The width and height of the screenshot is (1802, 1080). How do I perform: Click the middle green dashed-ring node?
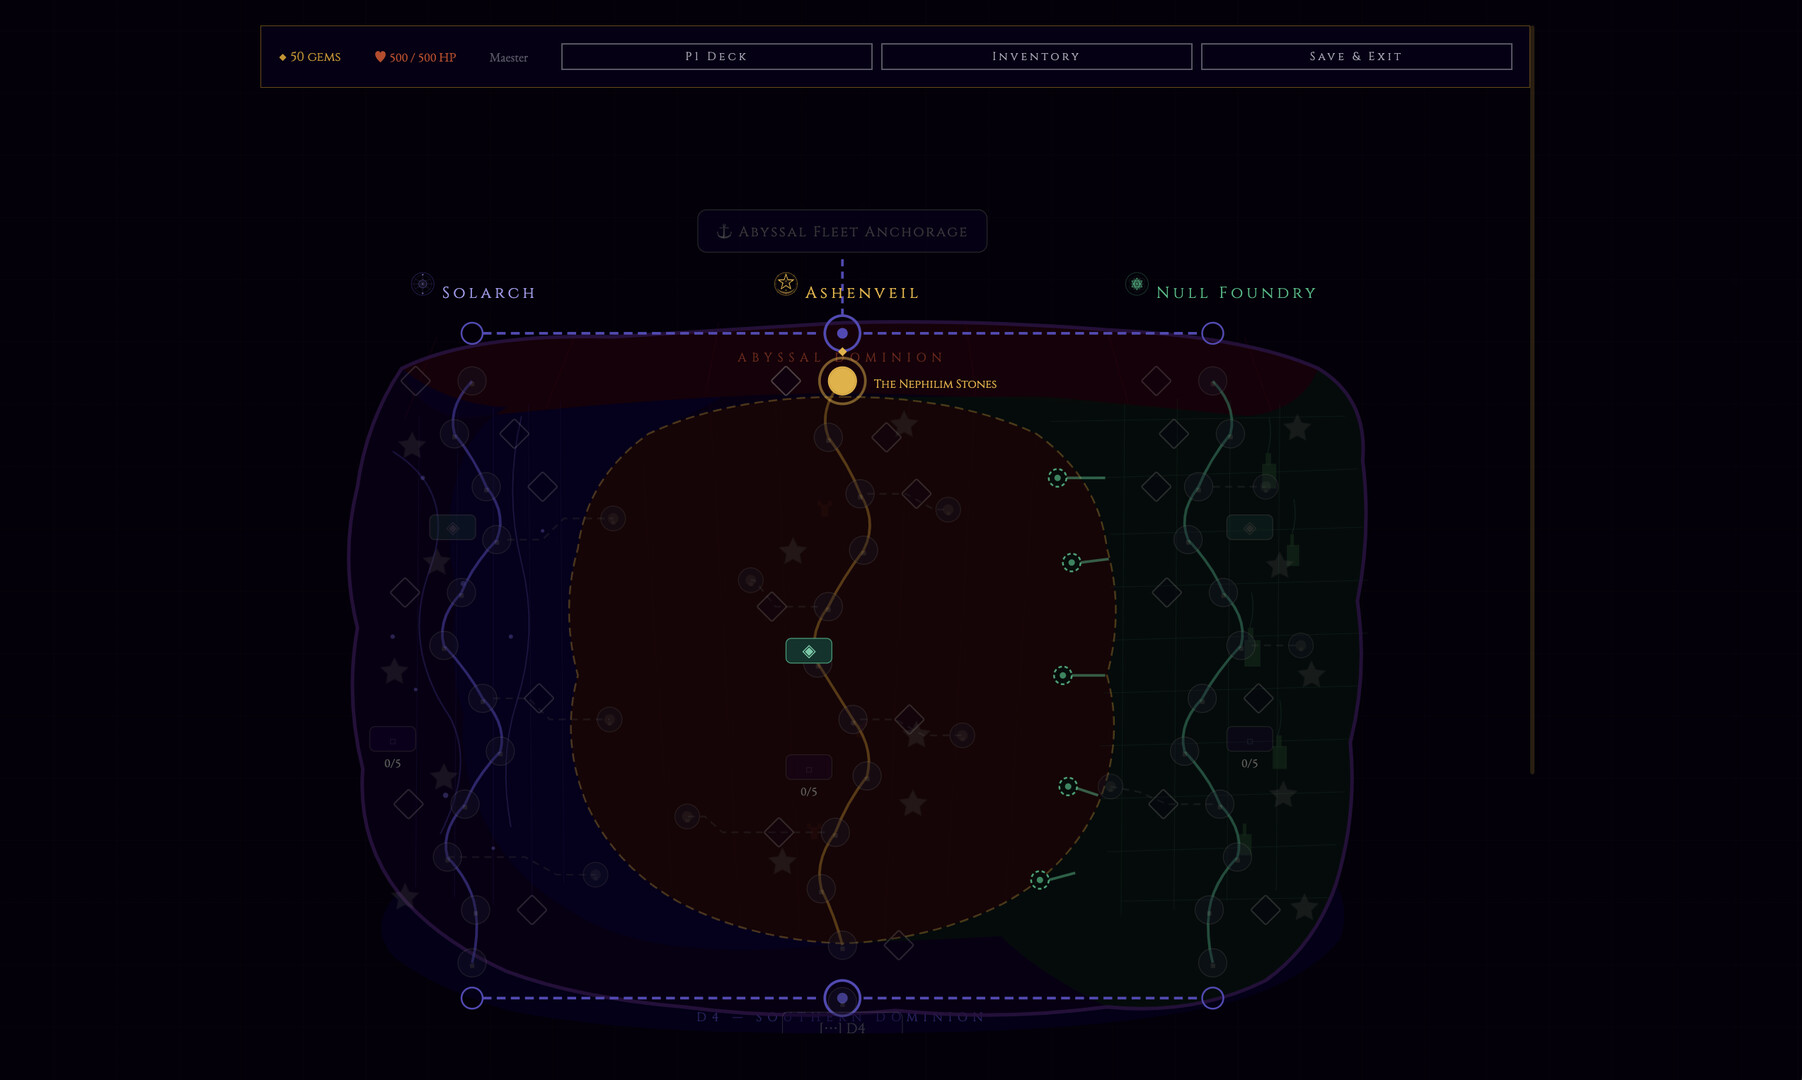(x=1063, y=676)
